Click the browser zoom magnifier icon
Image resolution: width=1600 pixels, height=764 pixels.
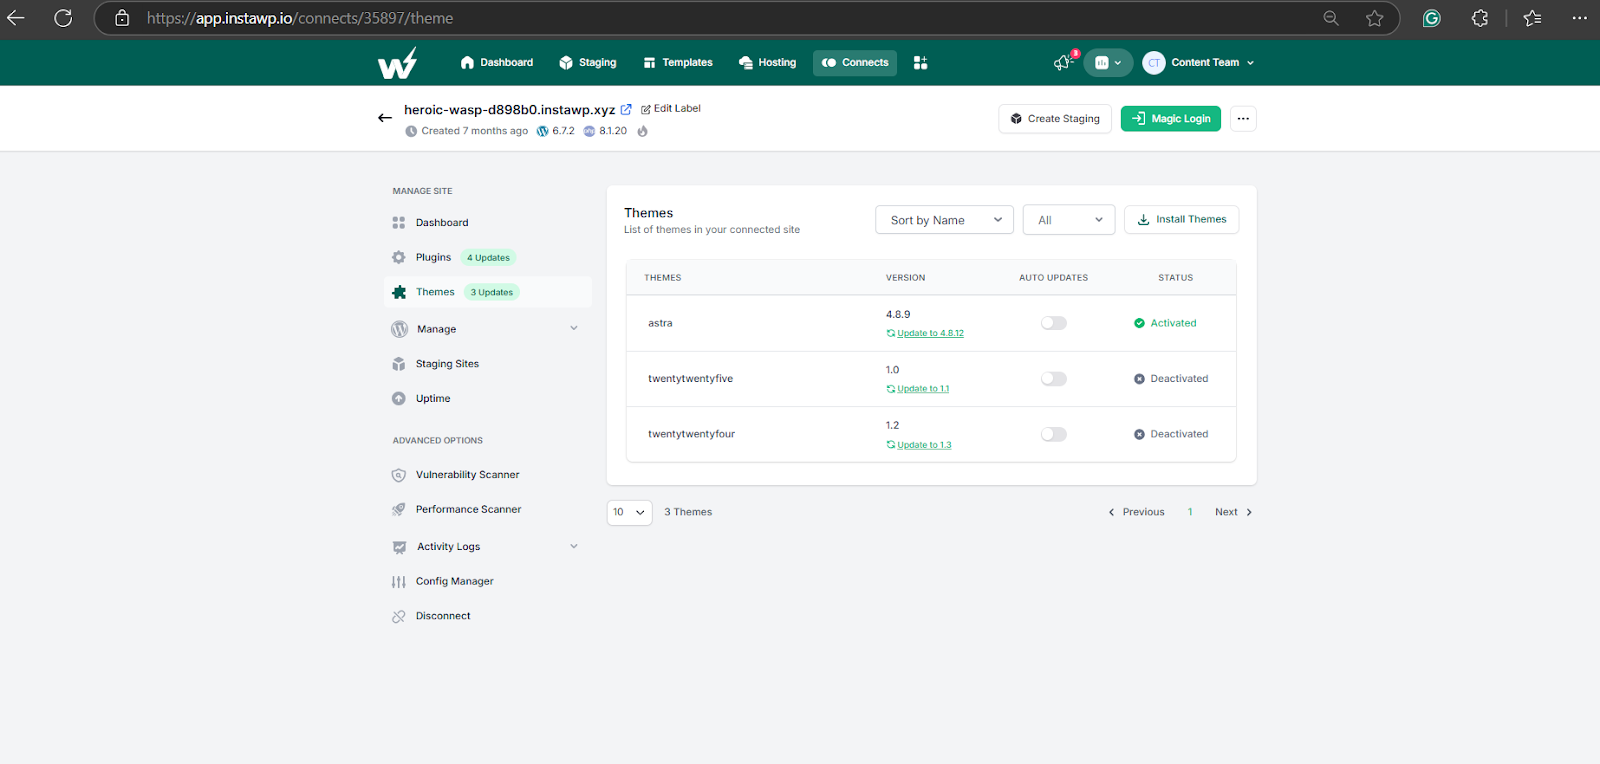pos(1331,18)
